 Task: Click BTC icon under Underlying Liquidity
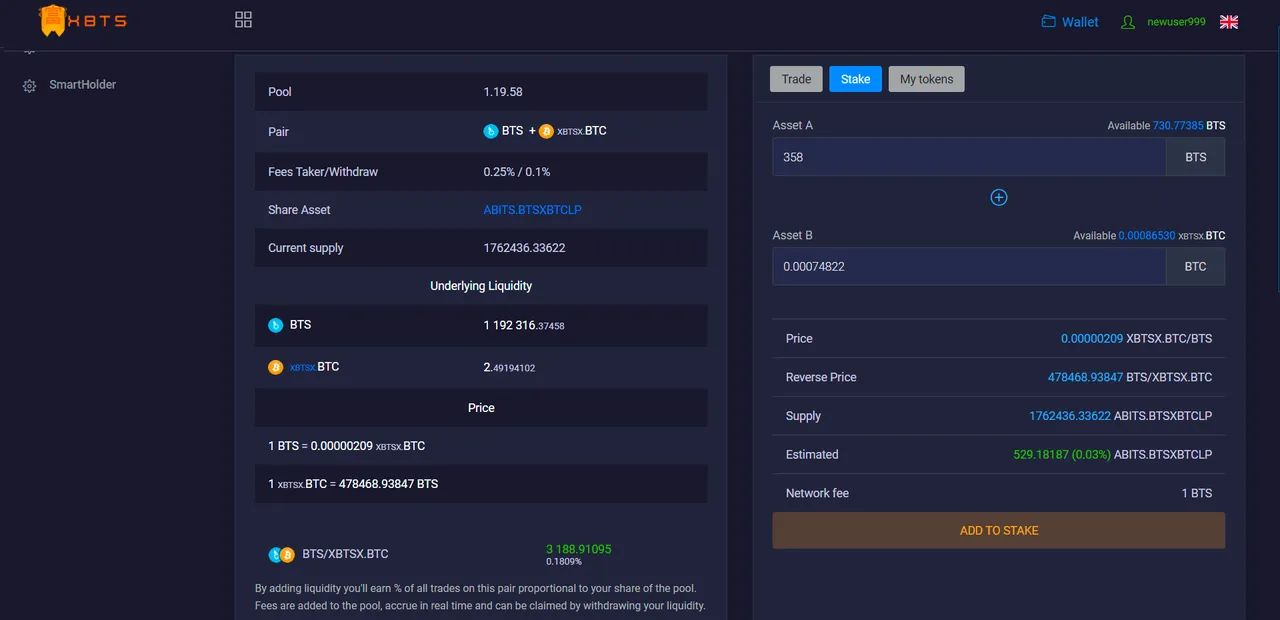pos(276,367)
